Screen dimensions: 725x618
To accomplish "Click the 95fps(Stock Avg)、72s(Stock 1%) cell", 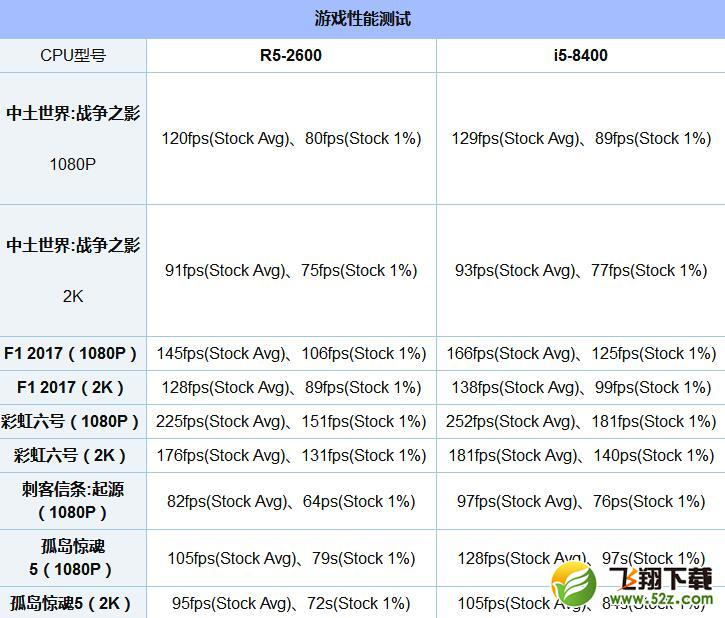I will [291, 603].
